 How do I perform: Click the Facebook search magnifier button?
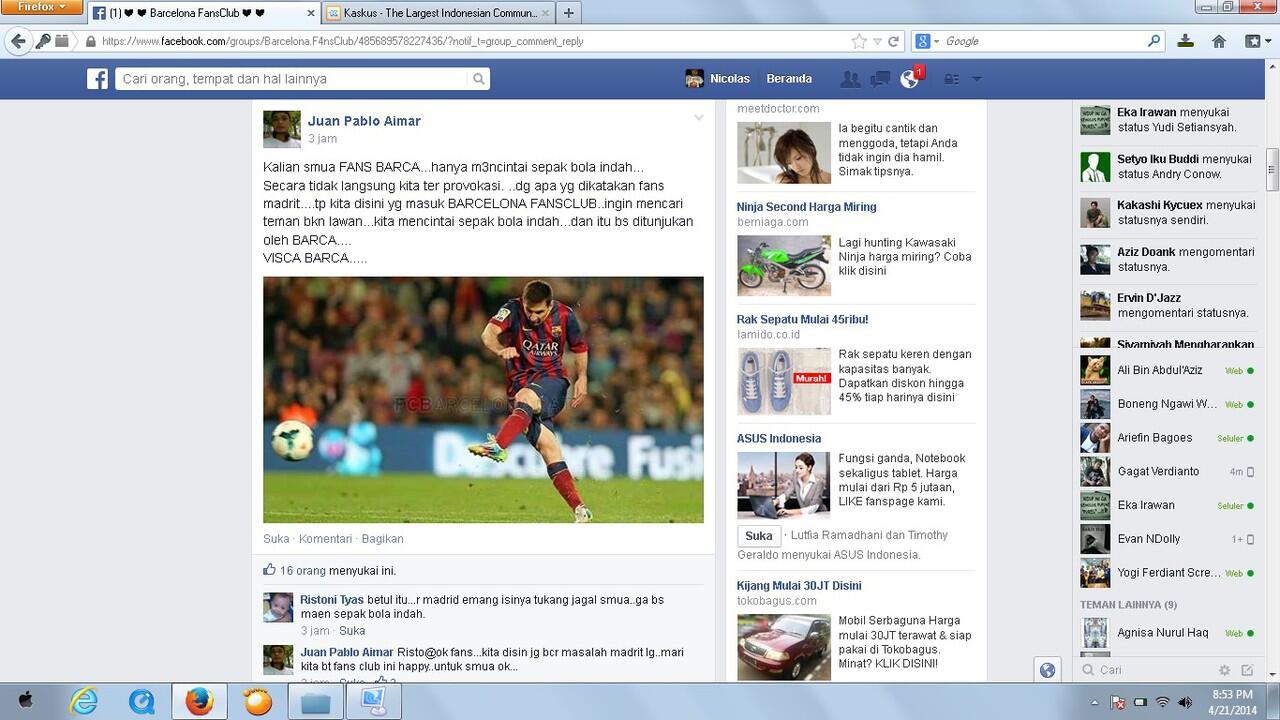point(479,79)
